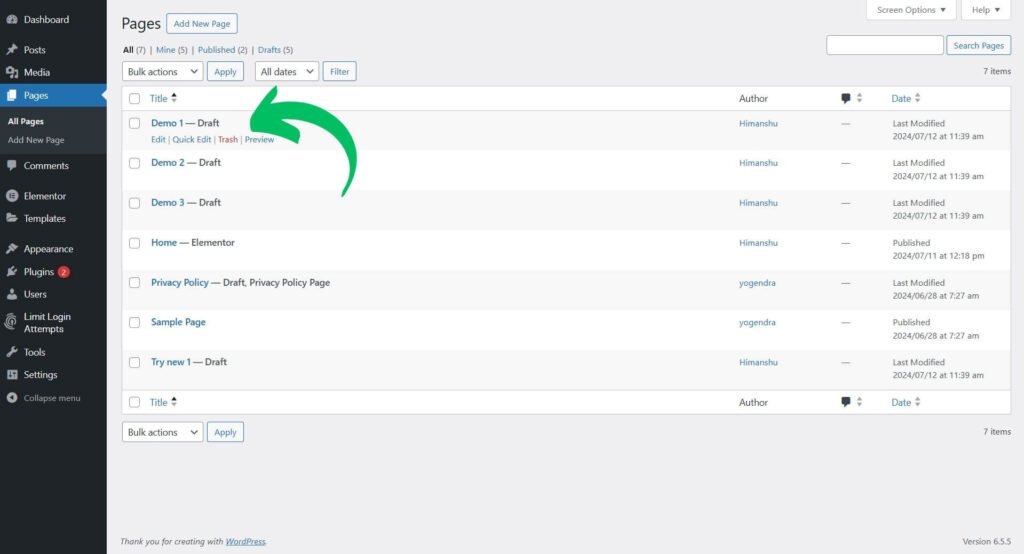Sort comments column using footer sort arrows

tap(859, 402)
